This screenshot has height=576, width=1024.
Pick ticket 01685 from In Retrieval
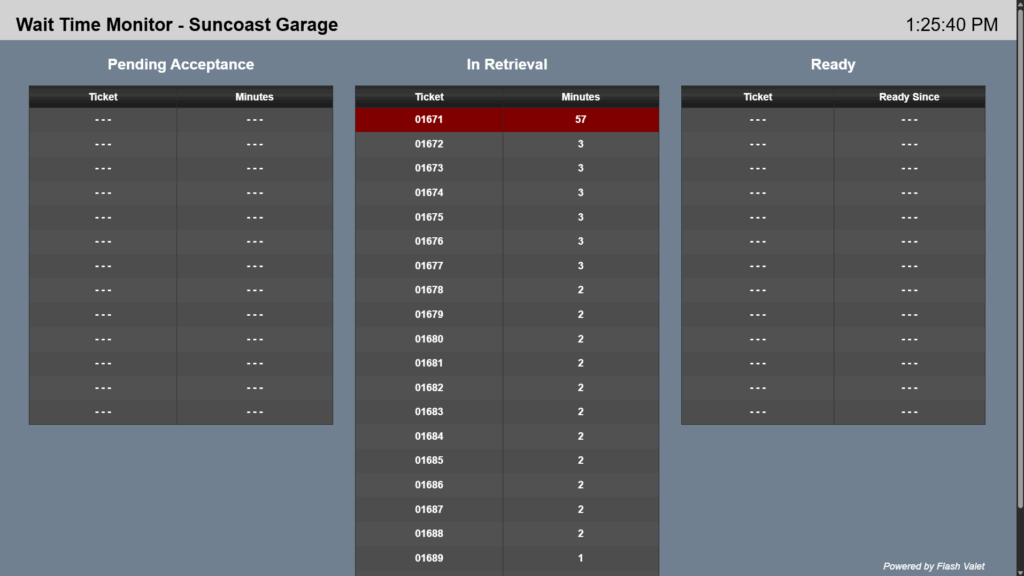pyautogui.click(x=429, y=461)
